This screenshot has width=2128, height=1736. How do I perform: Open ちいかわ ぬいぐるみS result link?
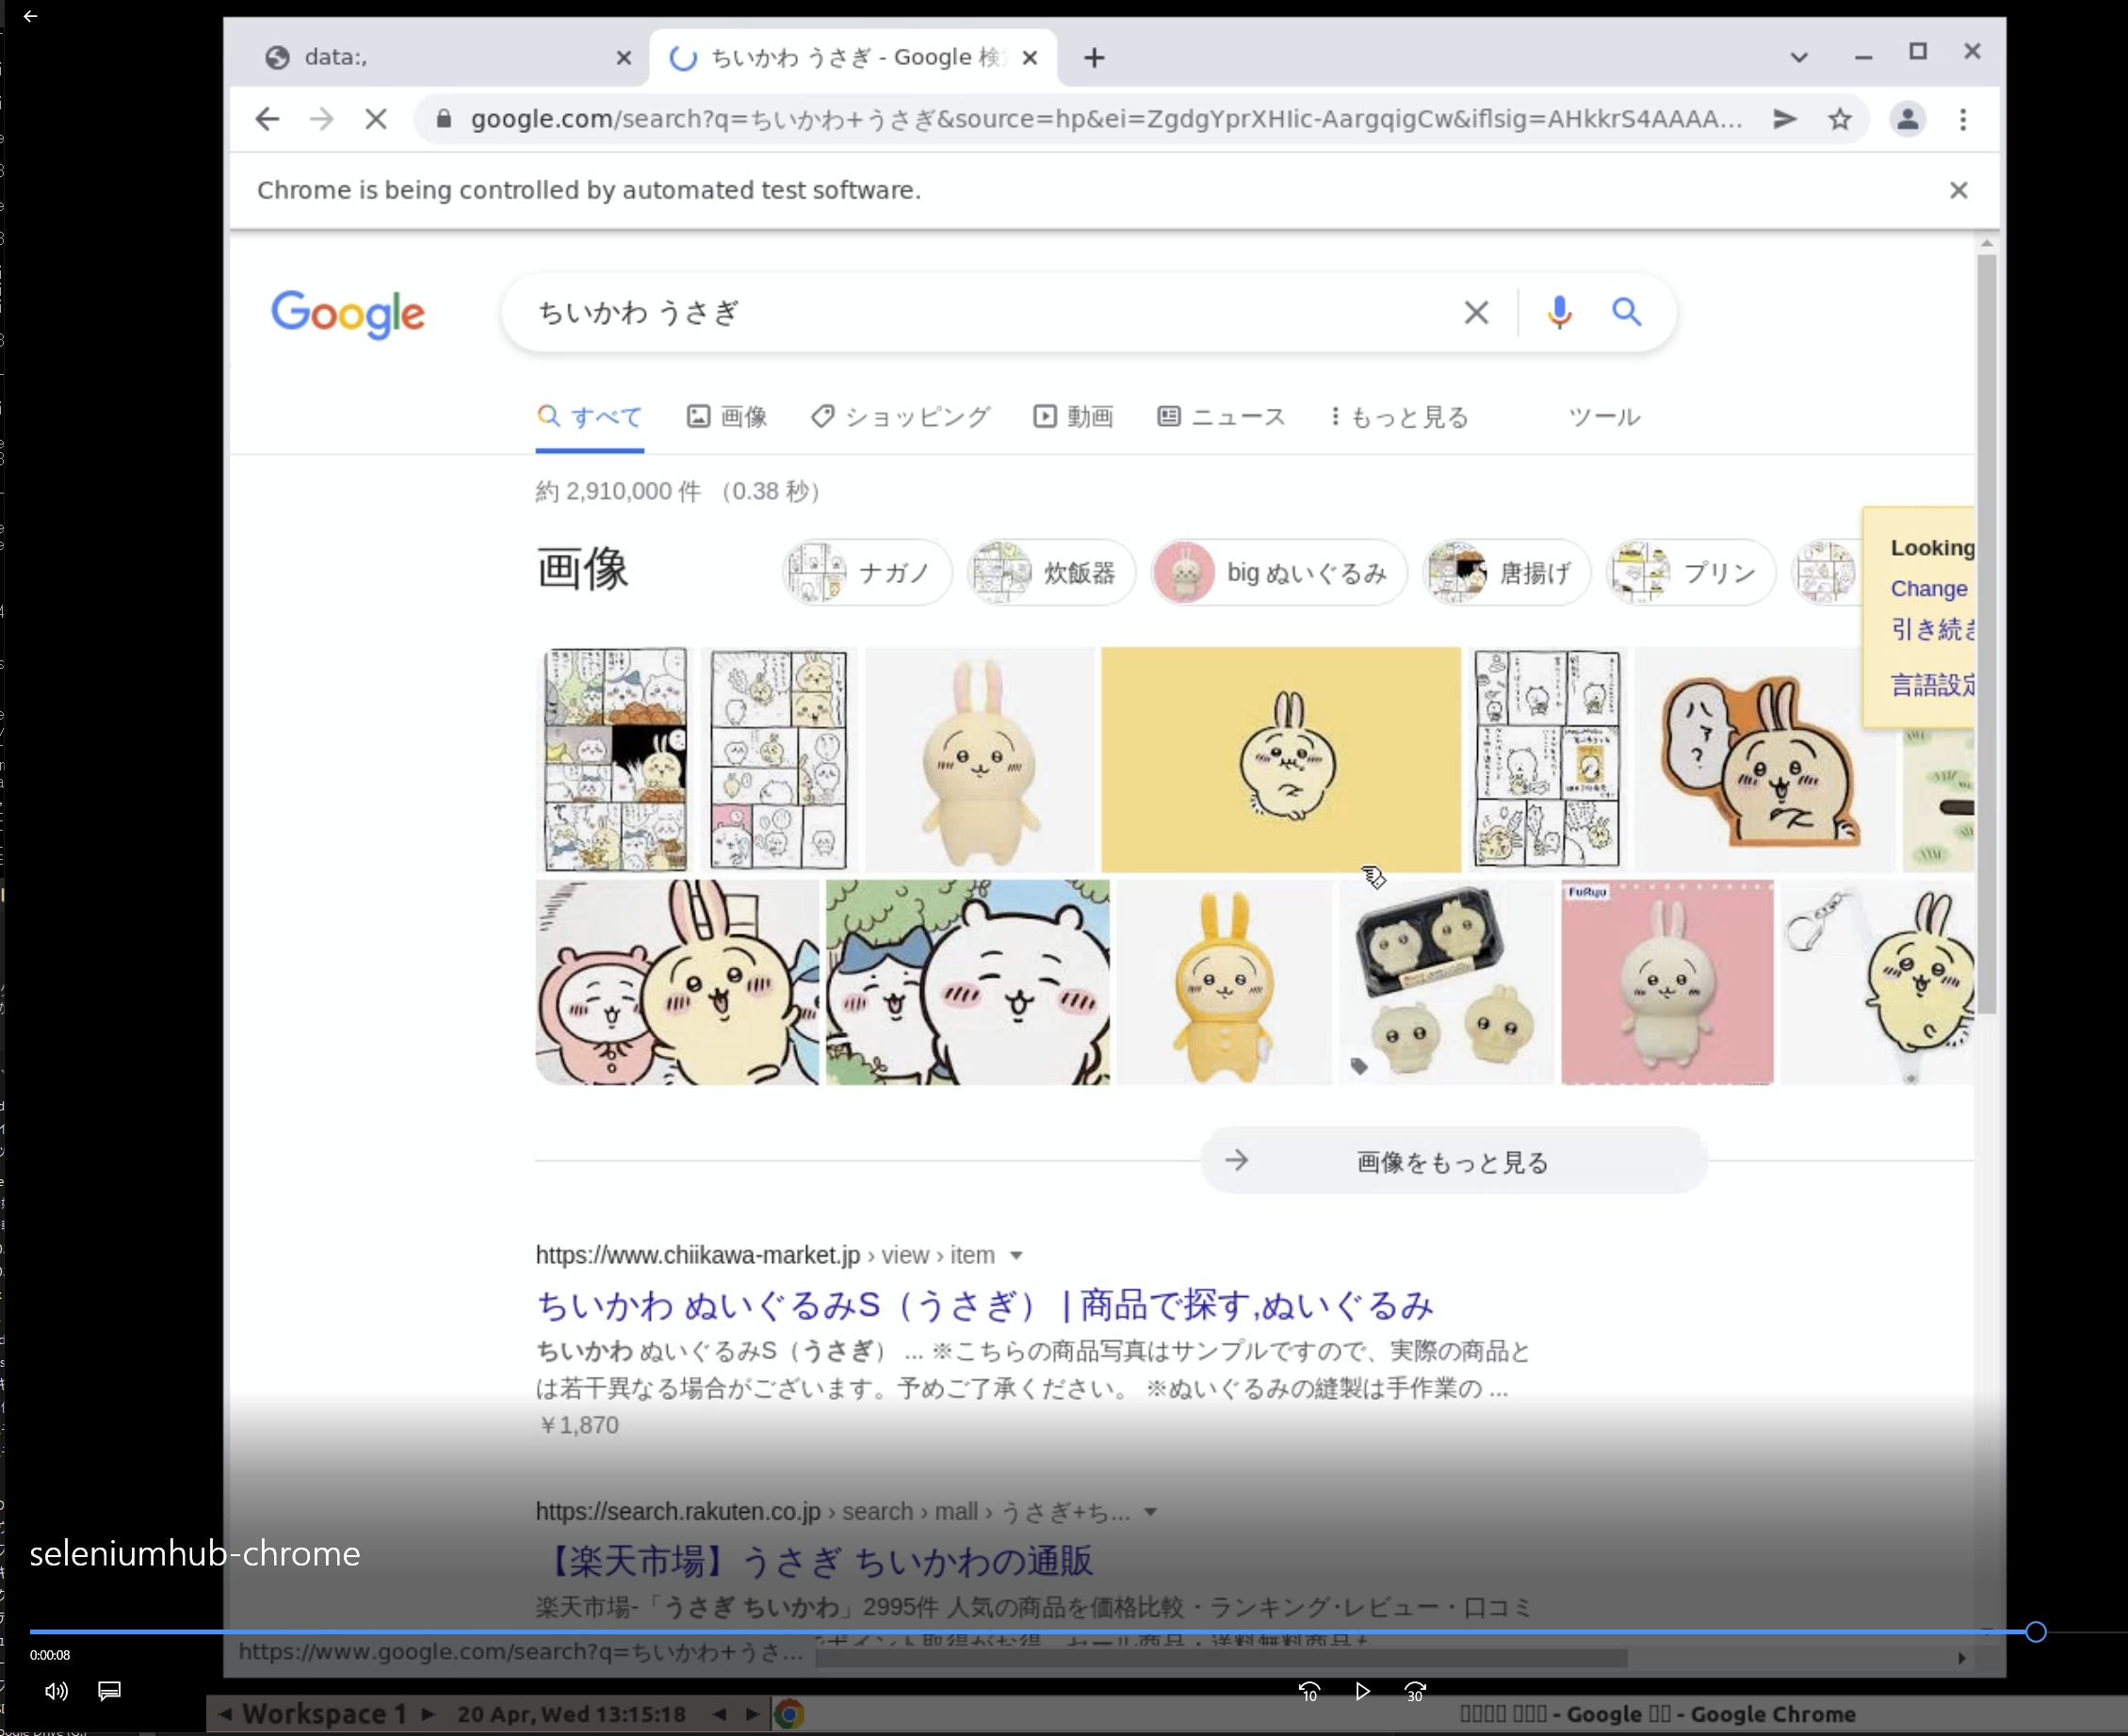(984, 1305)
